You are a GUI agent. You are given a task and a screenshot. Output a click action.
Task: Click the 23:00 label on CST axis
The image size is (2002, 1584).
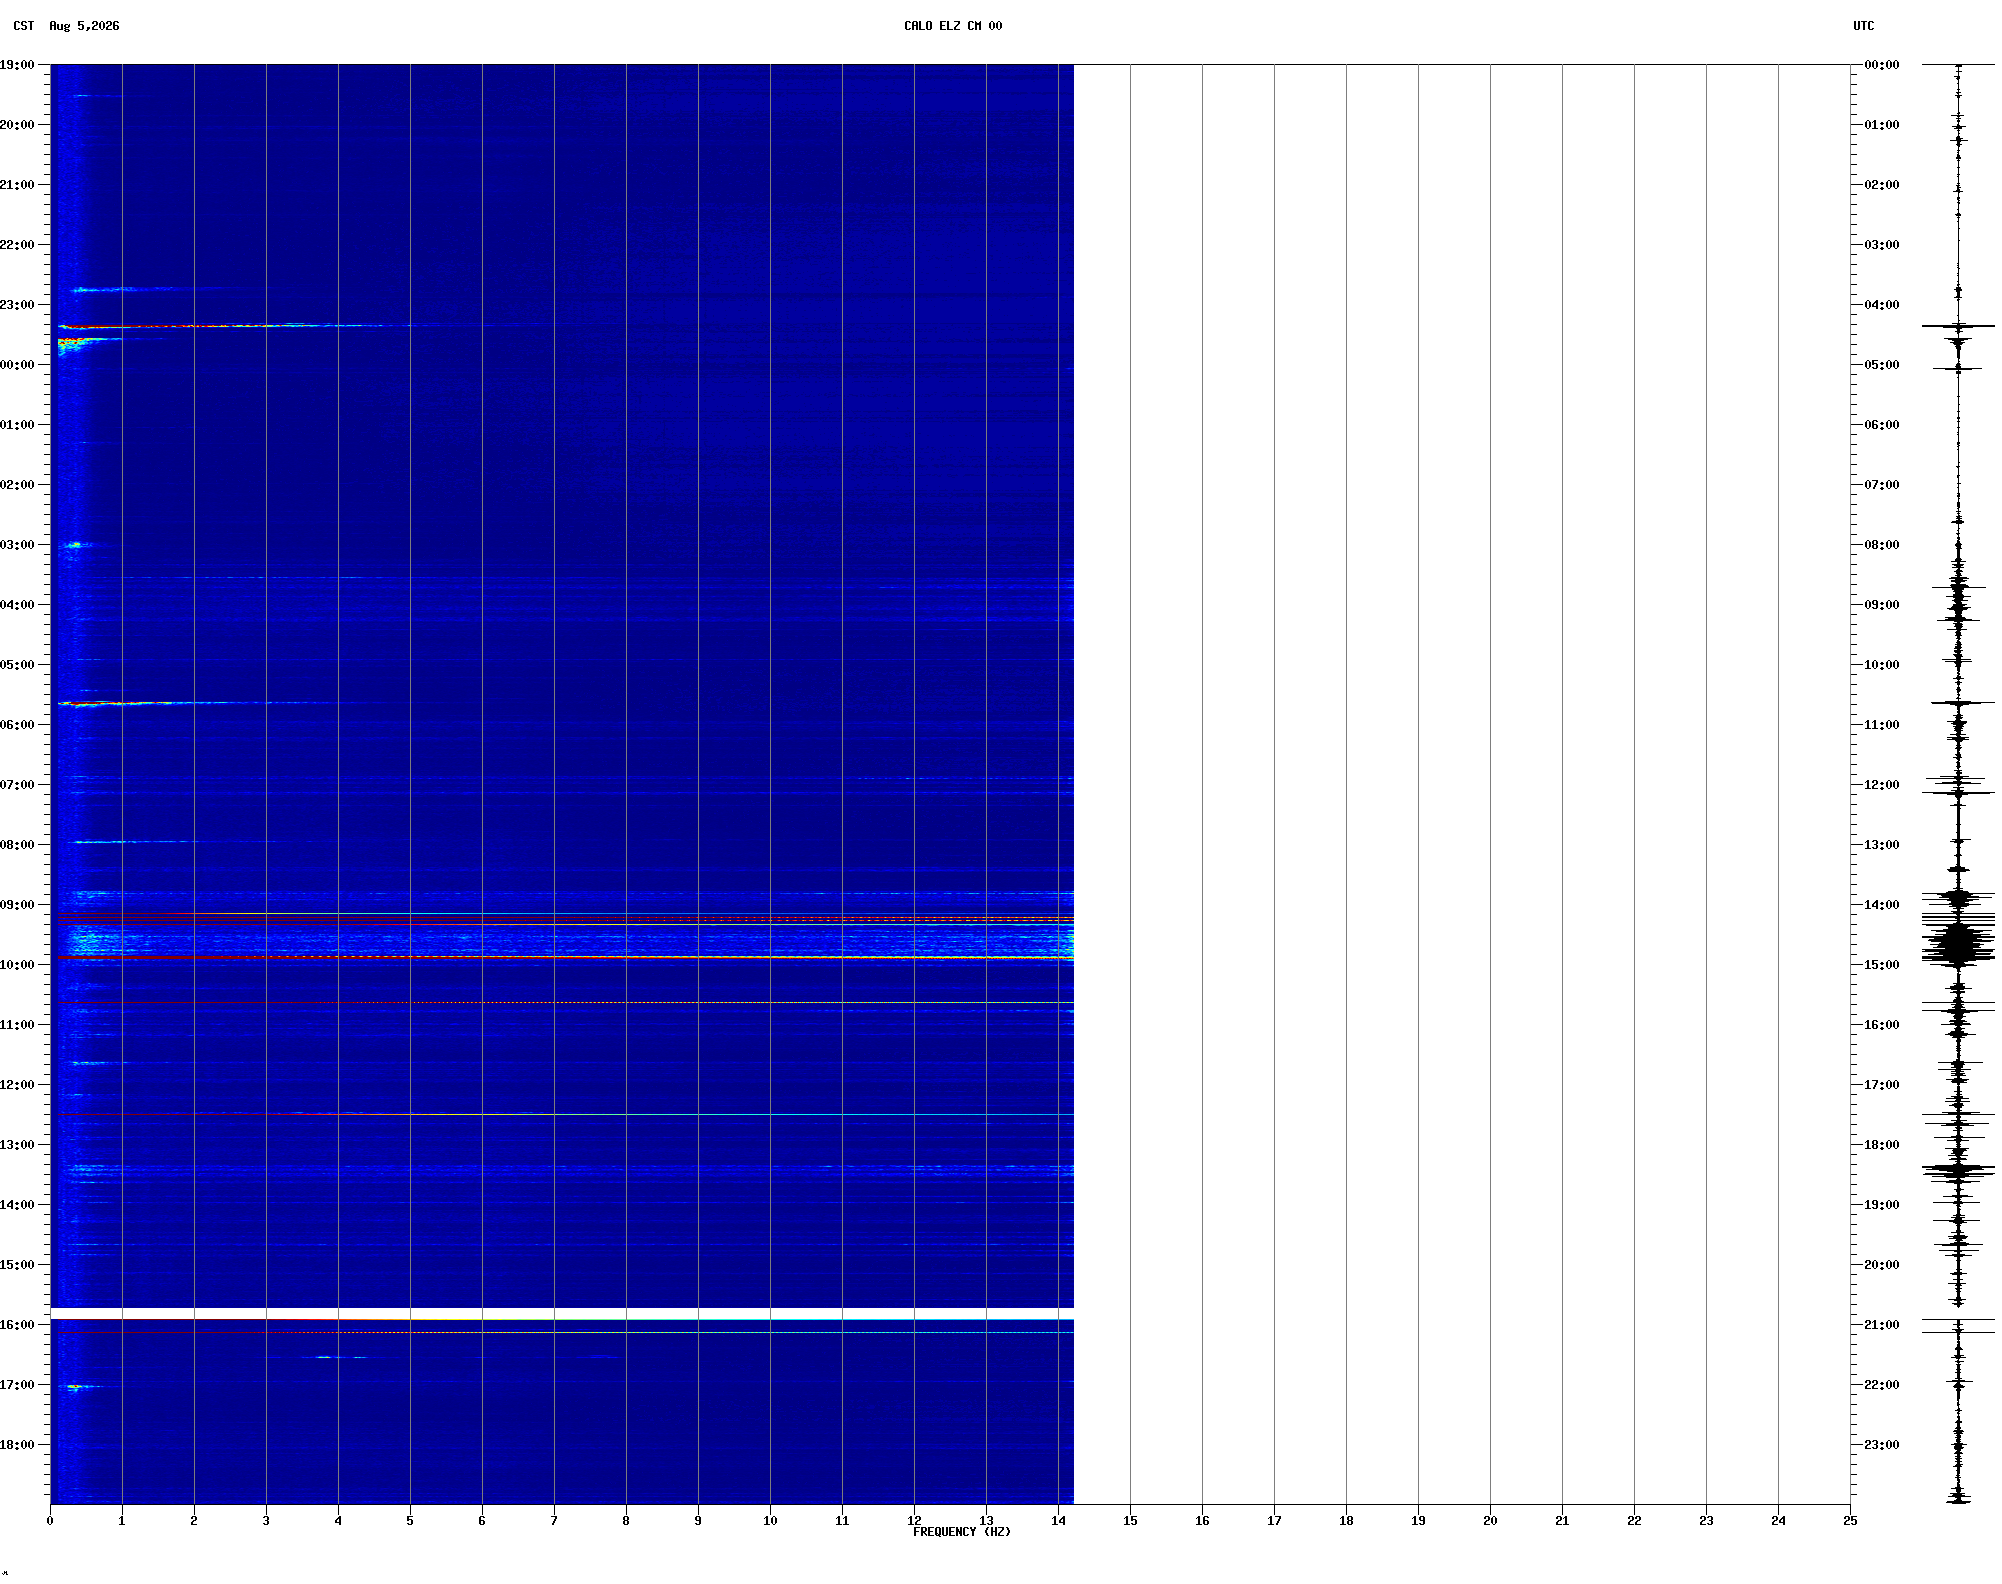click(x=17, y=305)
